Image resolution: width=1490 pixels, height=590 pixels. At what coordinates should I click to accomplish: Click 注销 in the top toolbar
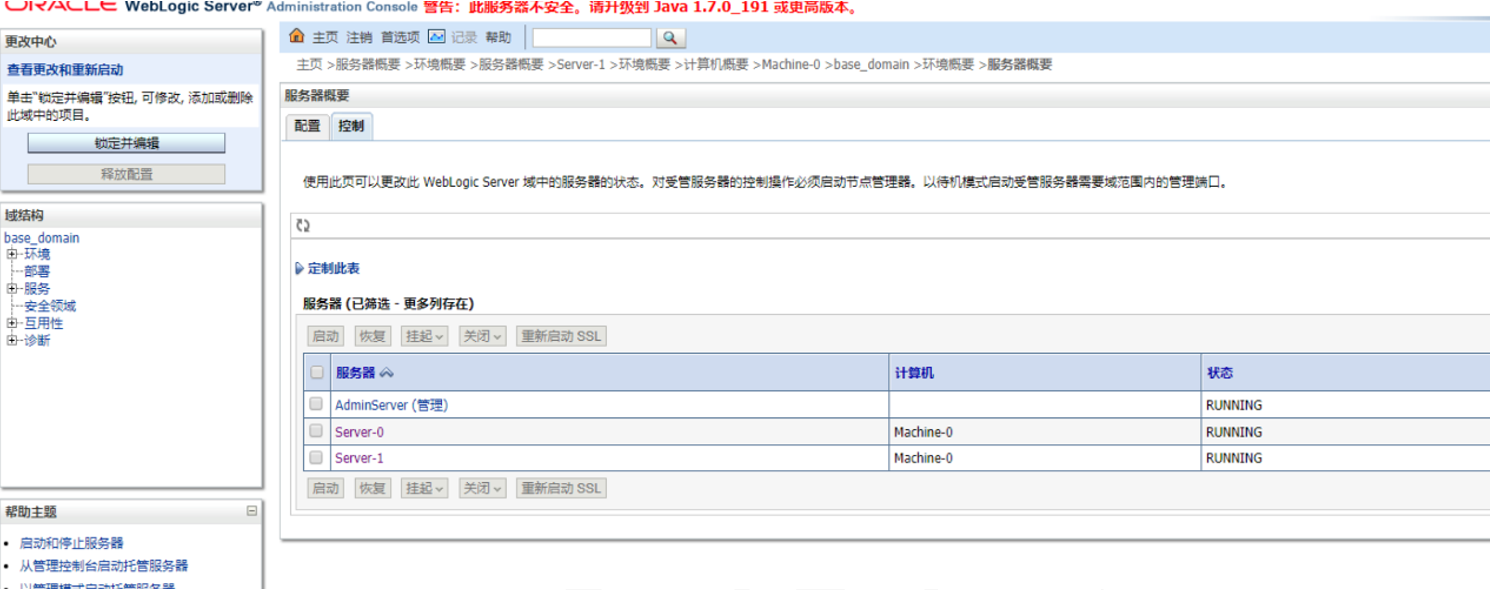[359, 38]
